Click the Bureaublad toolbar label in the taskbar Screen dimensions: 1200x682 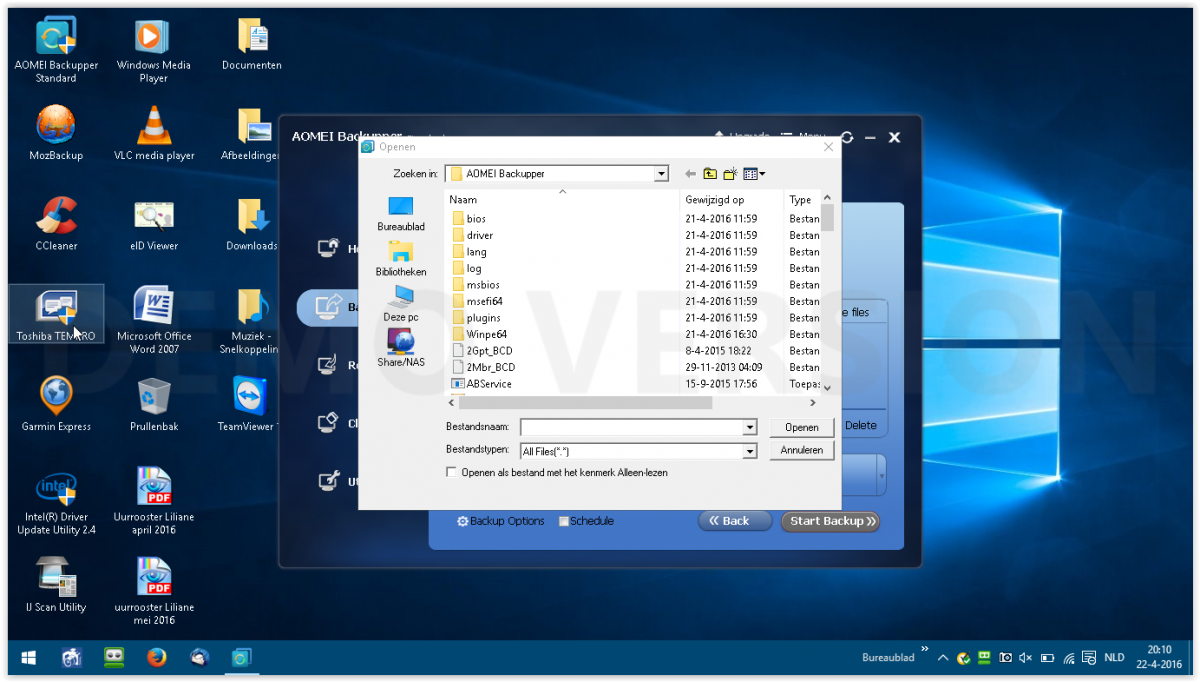[x=888, y=658]
